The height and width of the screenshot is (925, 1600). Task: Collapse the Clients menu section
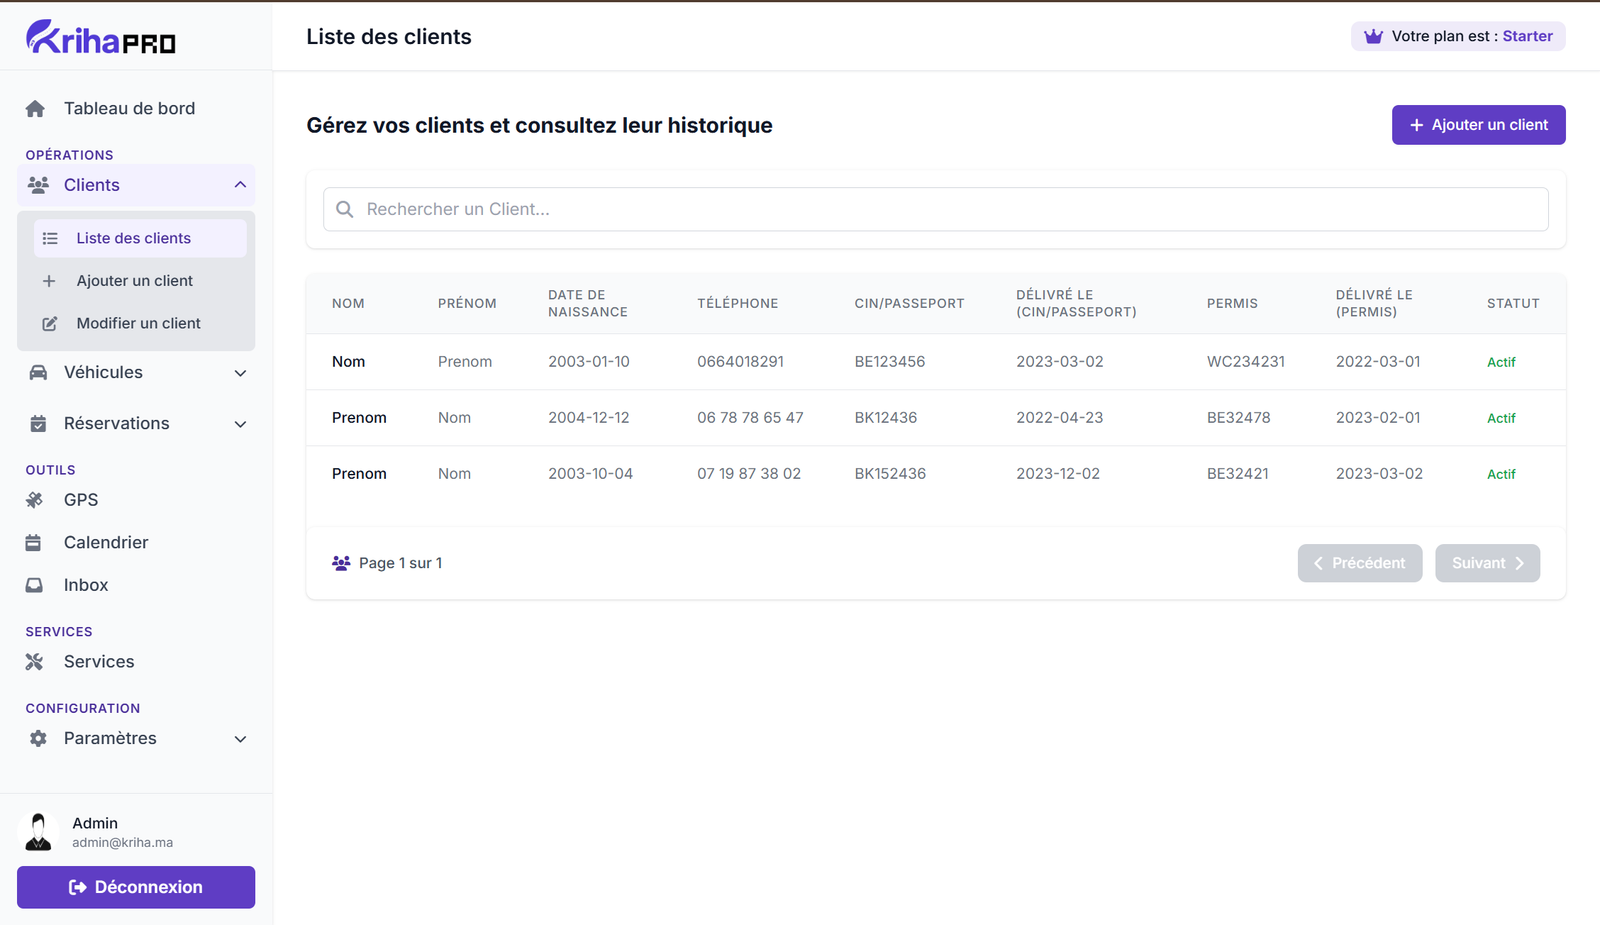tap(240, 185)
